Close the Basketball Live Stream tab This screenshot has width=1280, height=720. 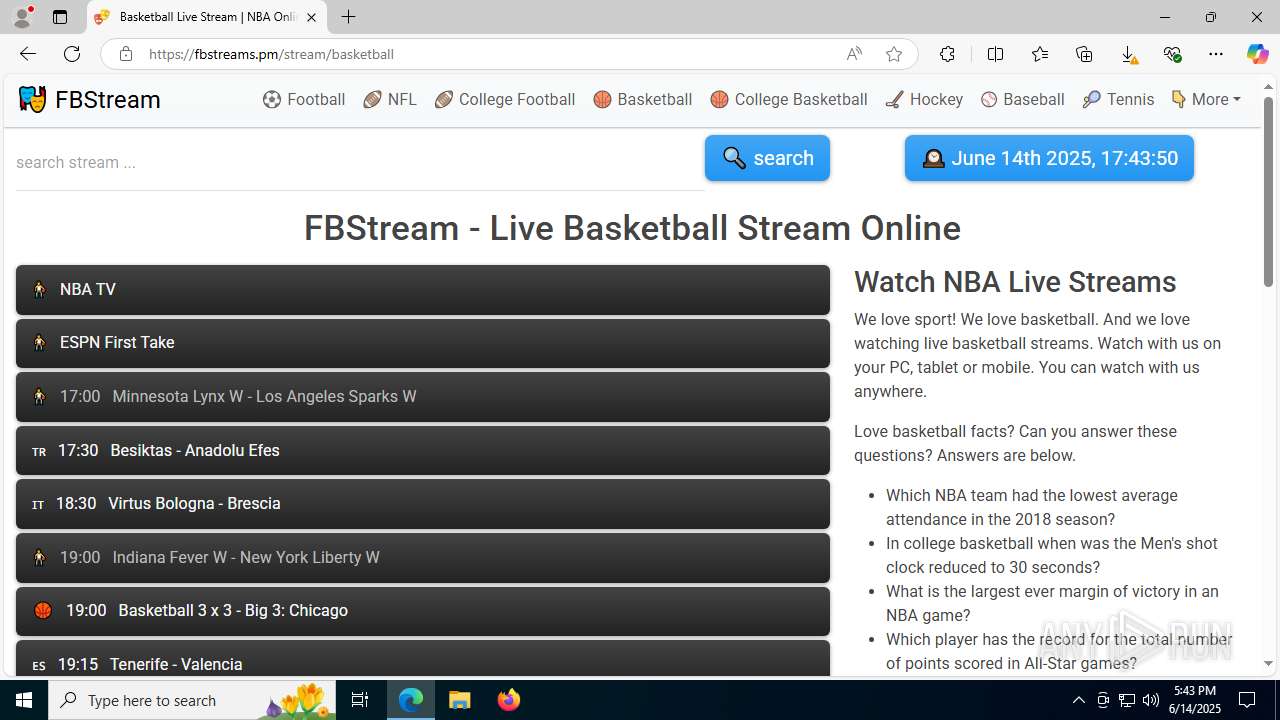tap(311, 17)
